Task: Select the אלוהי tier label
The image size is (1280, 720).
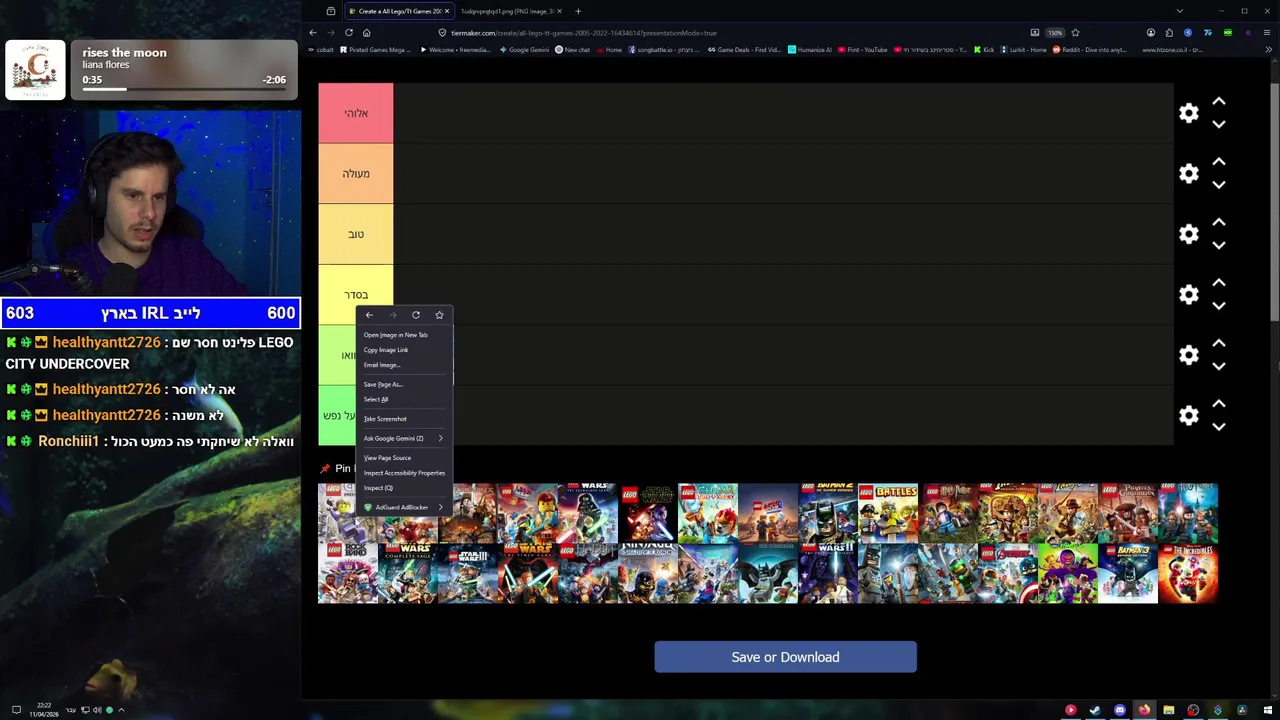Action: click(x=356, y=113)
